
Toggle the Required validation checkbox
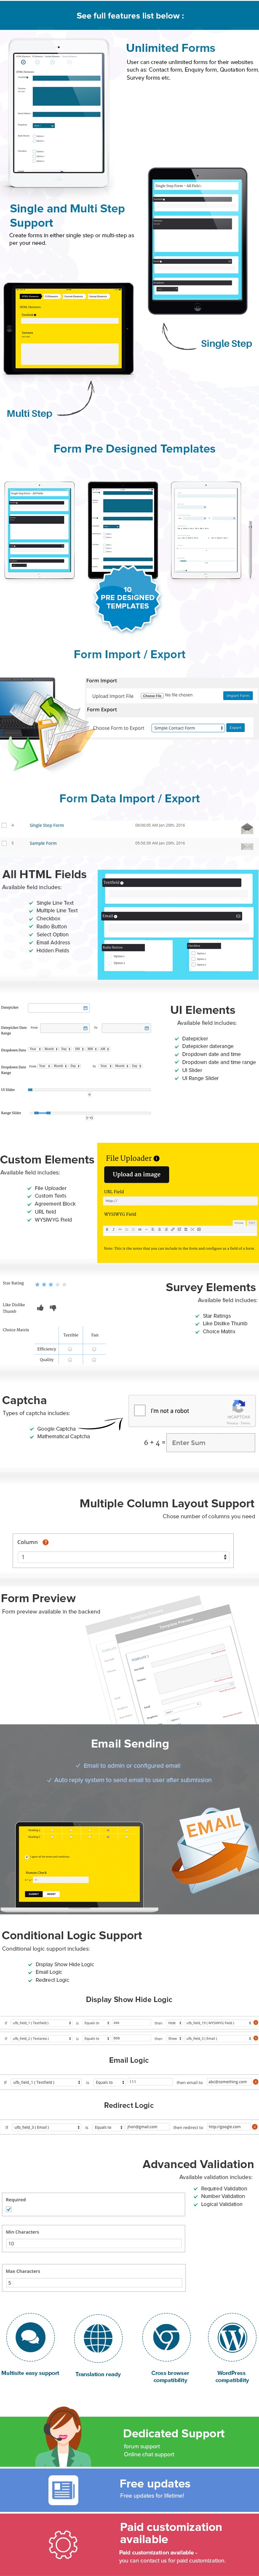[x=9, y=2209]
